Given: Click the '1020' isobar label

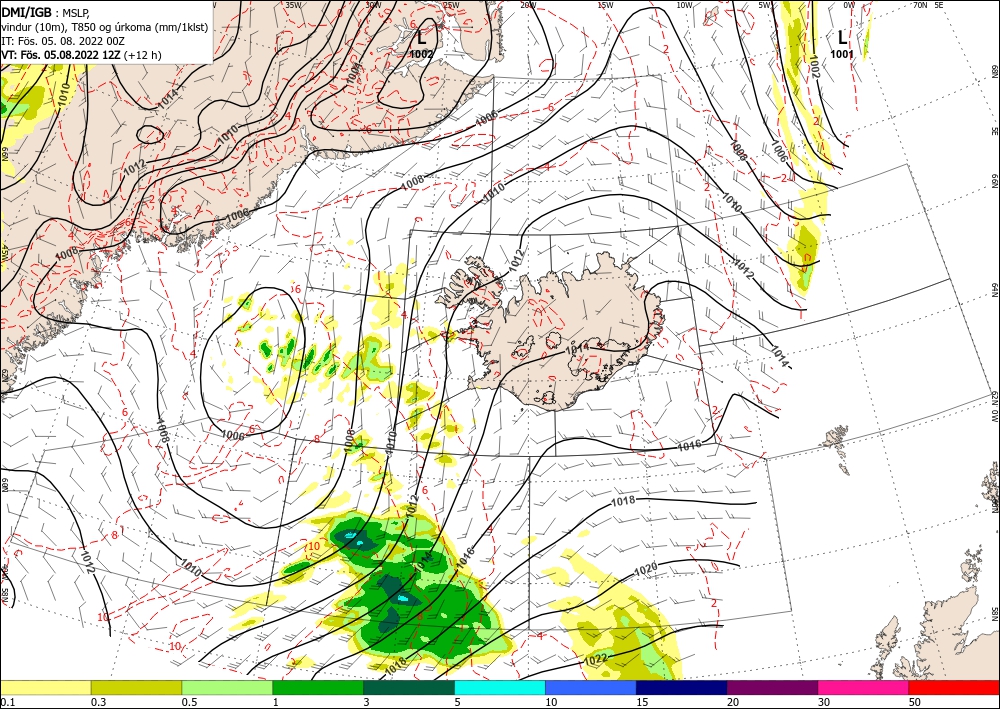Looking at the screenshot, I should 645,569.
